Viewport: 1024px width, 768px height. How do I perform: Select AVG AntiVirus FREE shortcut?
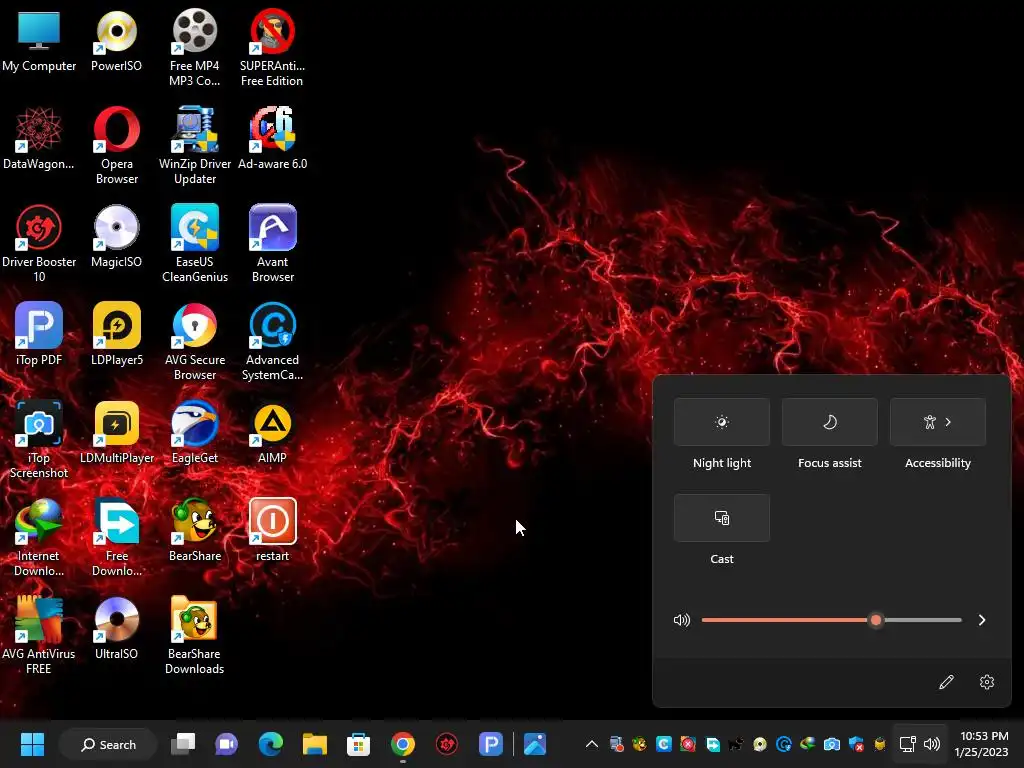(39, 635)
